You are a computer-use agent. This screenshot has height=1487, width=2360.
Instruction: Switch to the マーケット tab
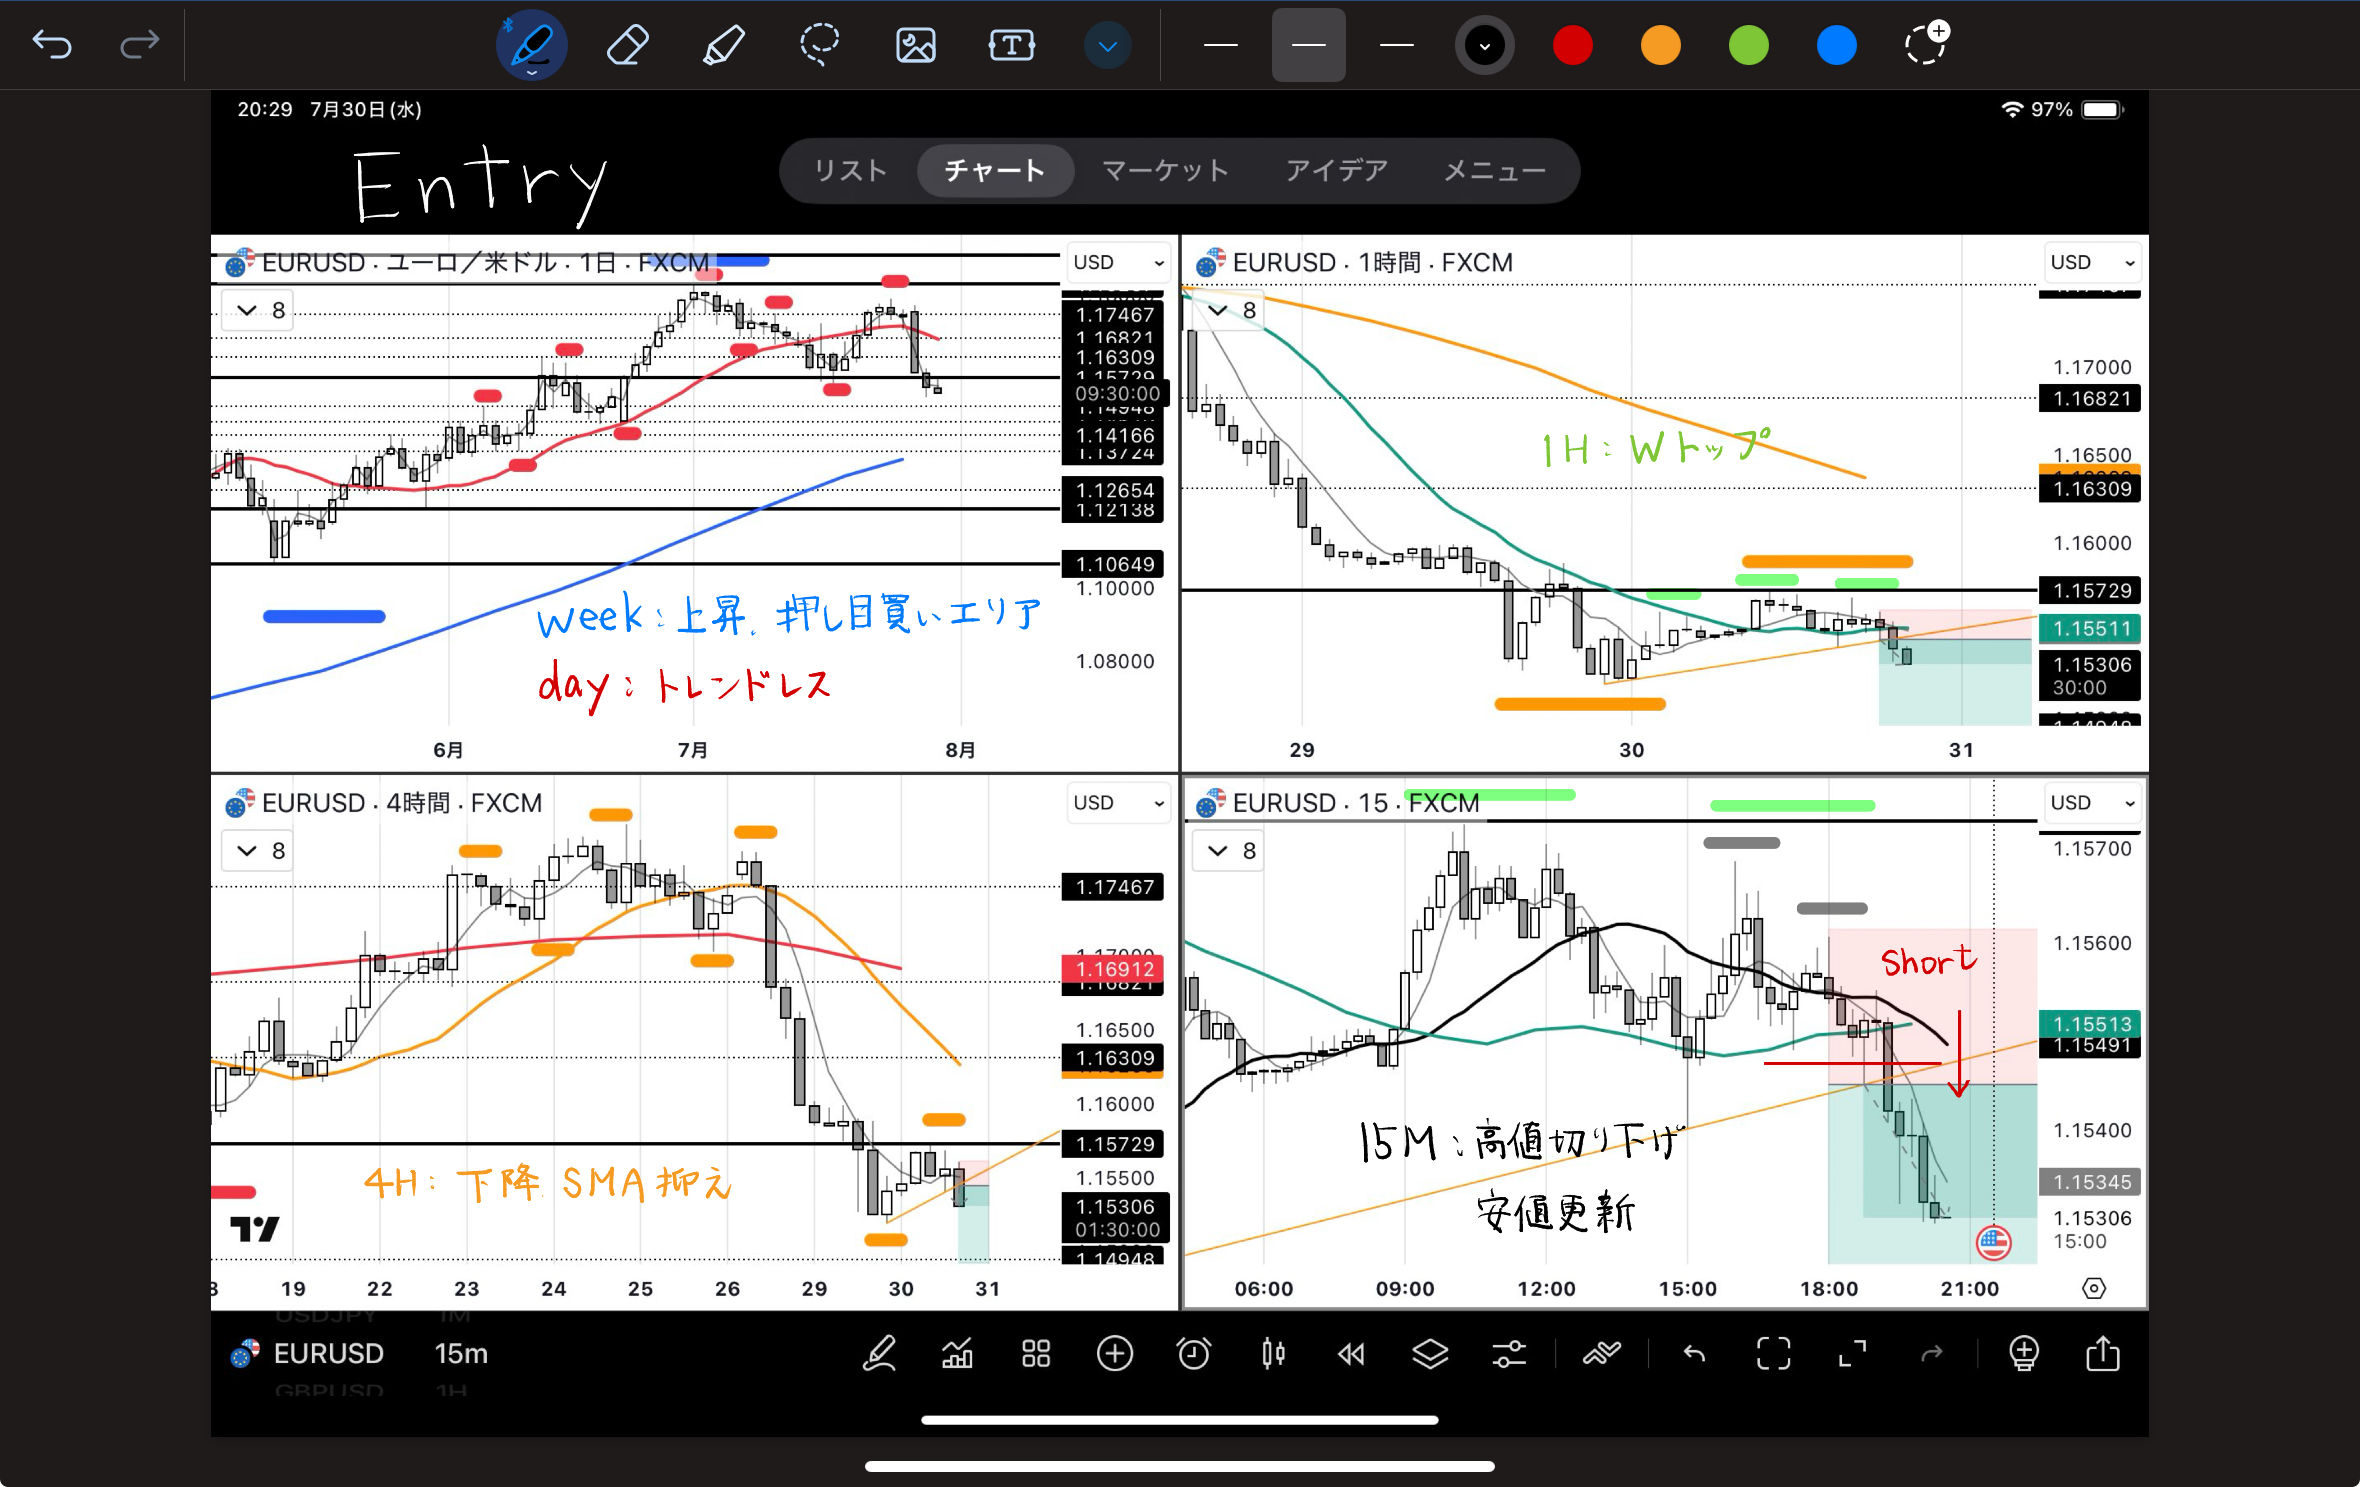[1165, 171]
